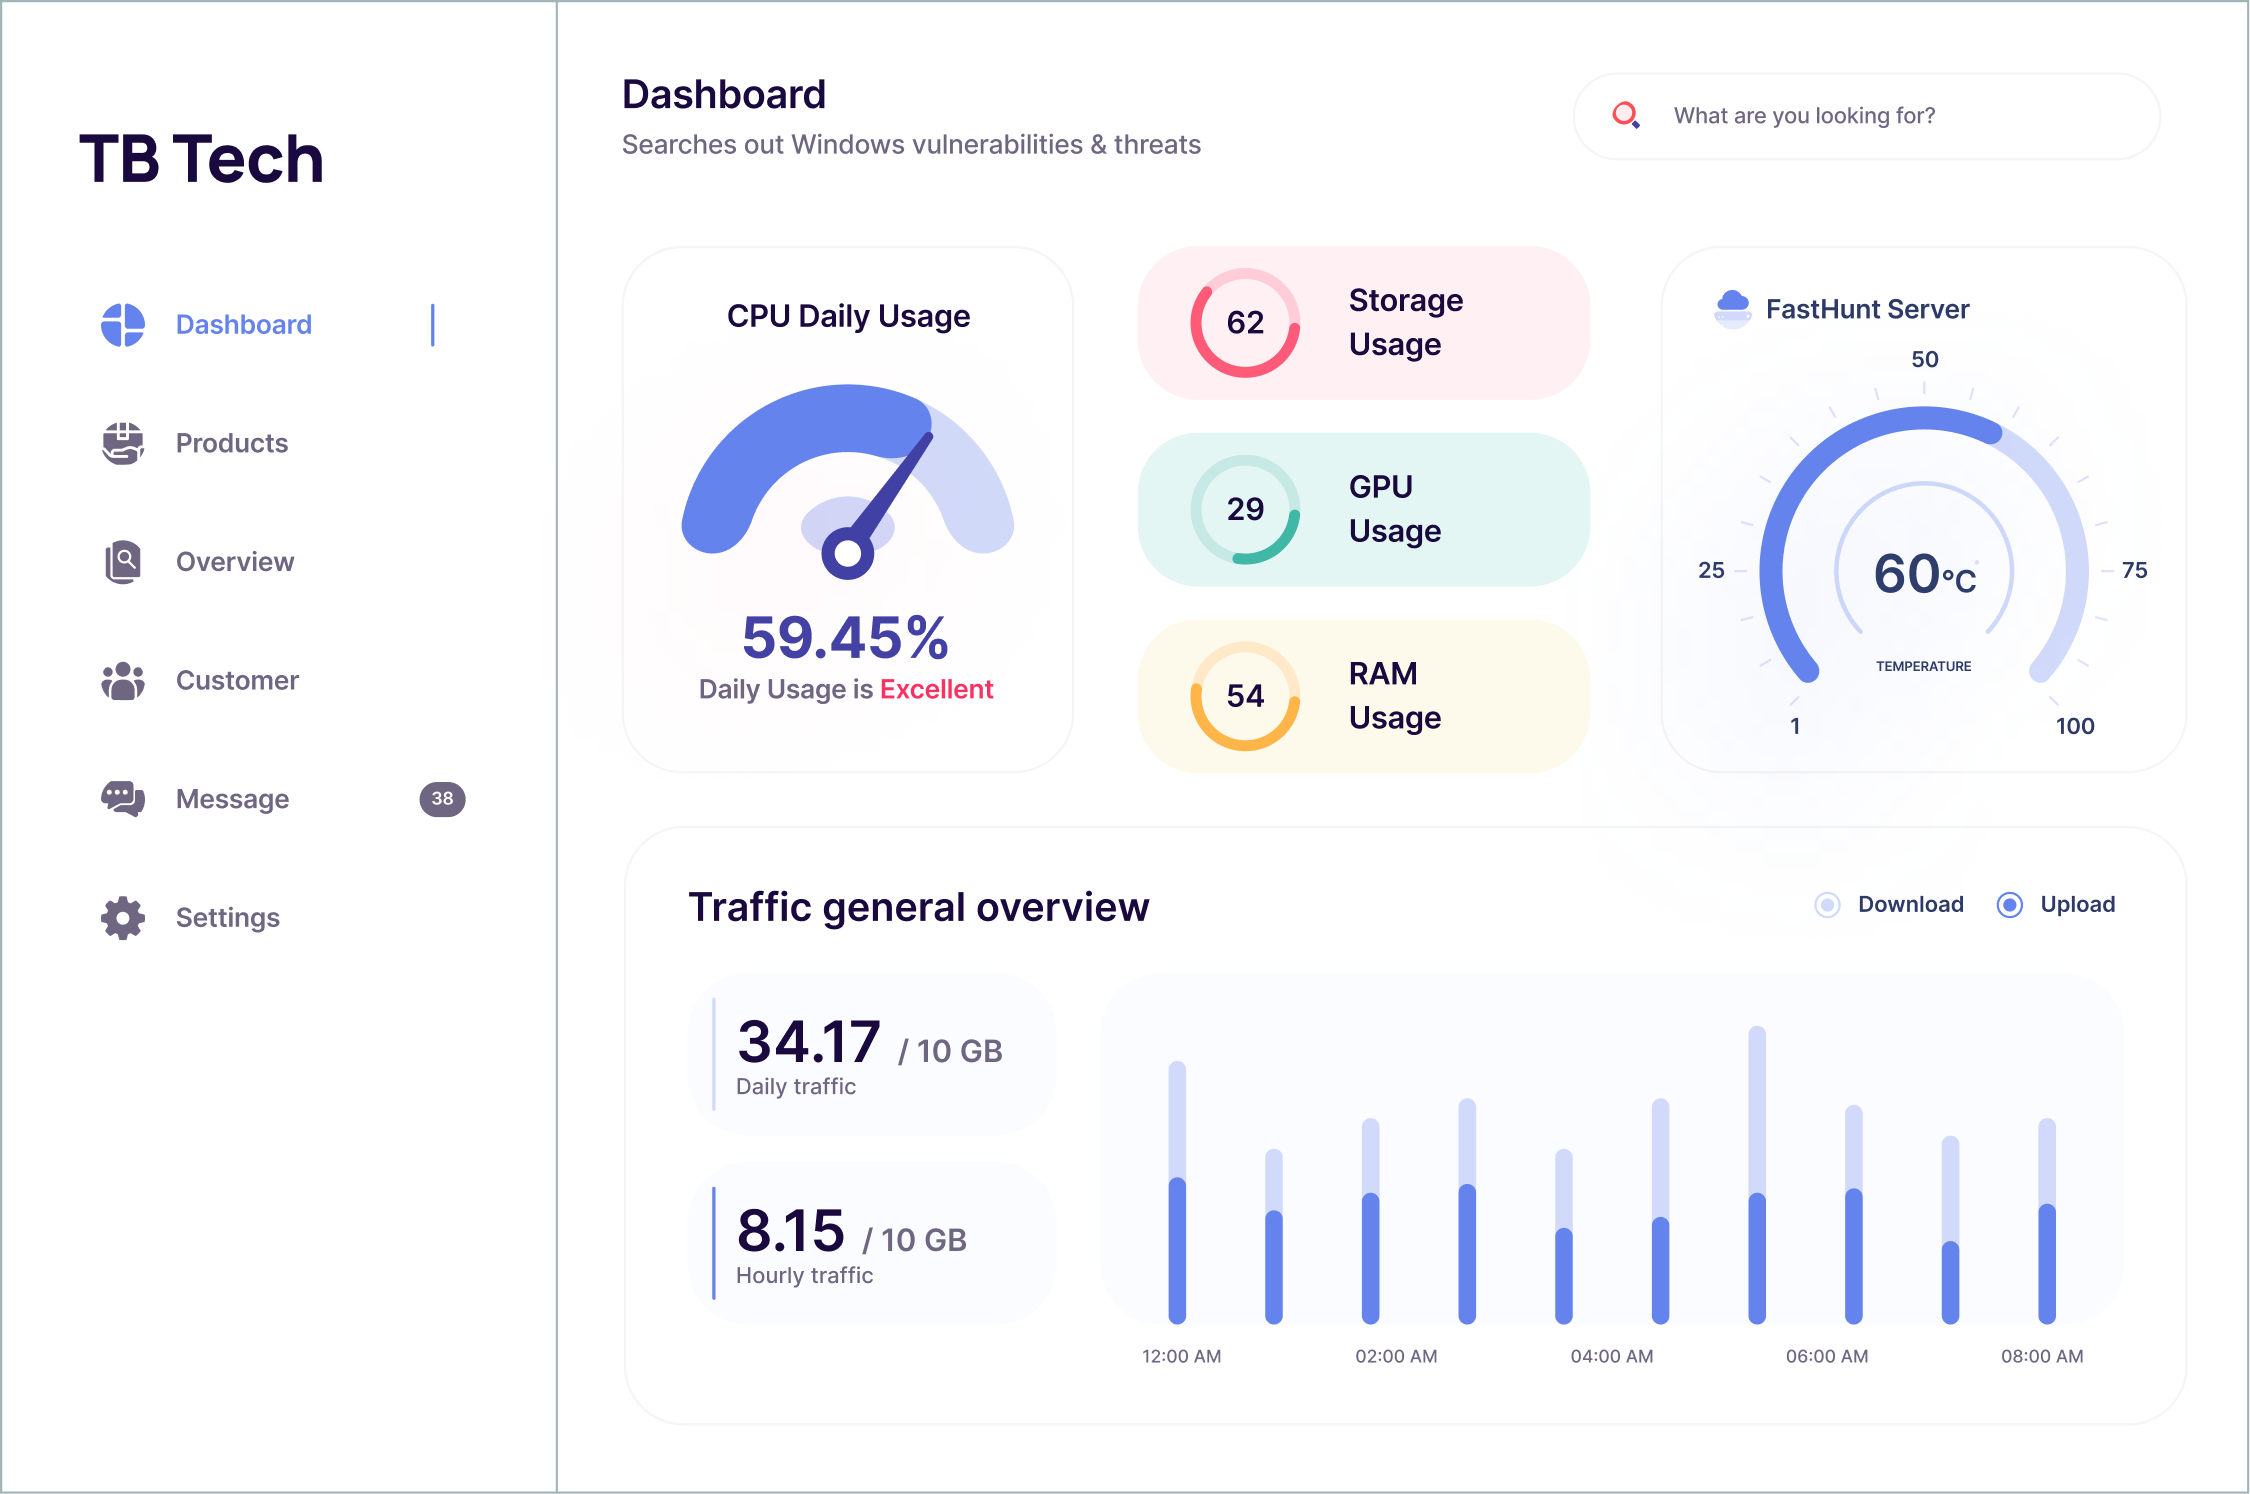Click the RAM 54 circular progress ring
The image size is (2250, 1494).
click(1245, 696)
